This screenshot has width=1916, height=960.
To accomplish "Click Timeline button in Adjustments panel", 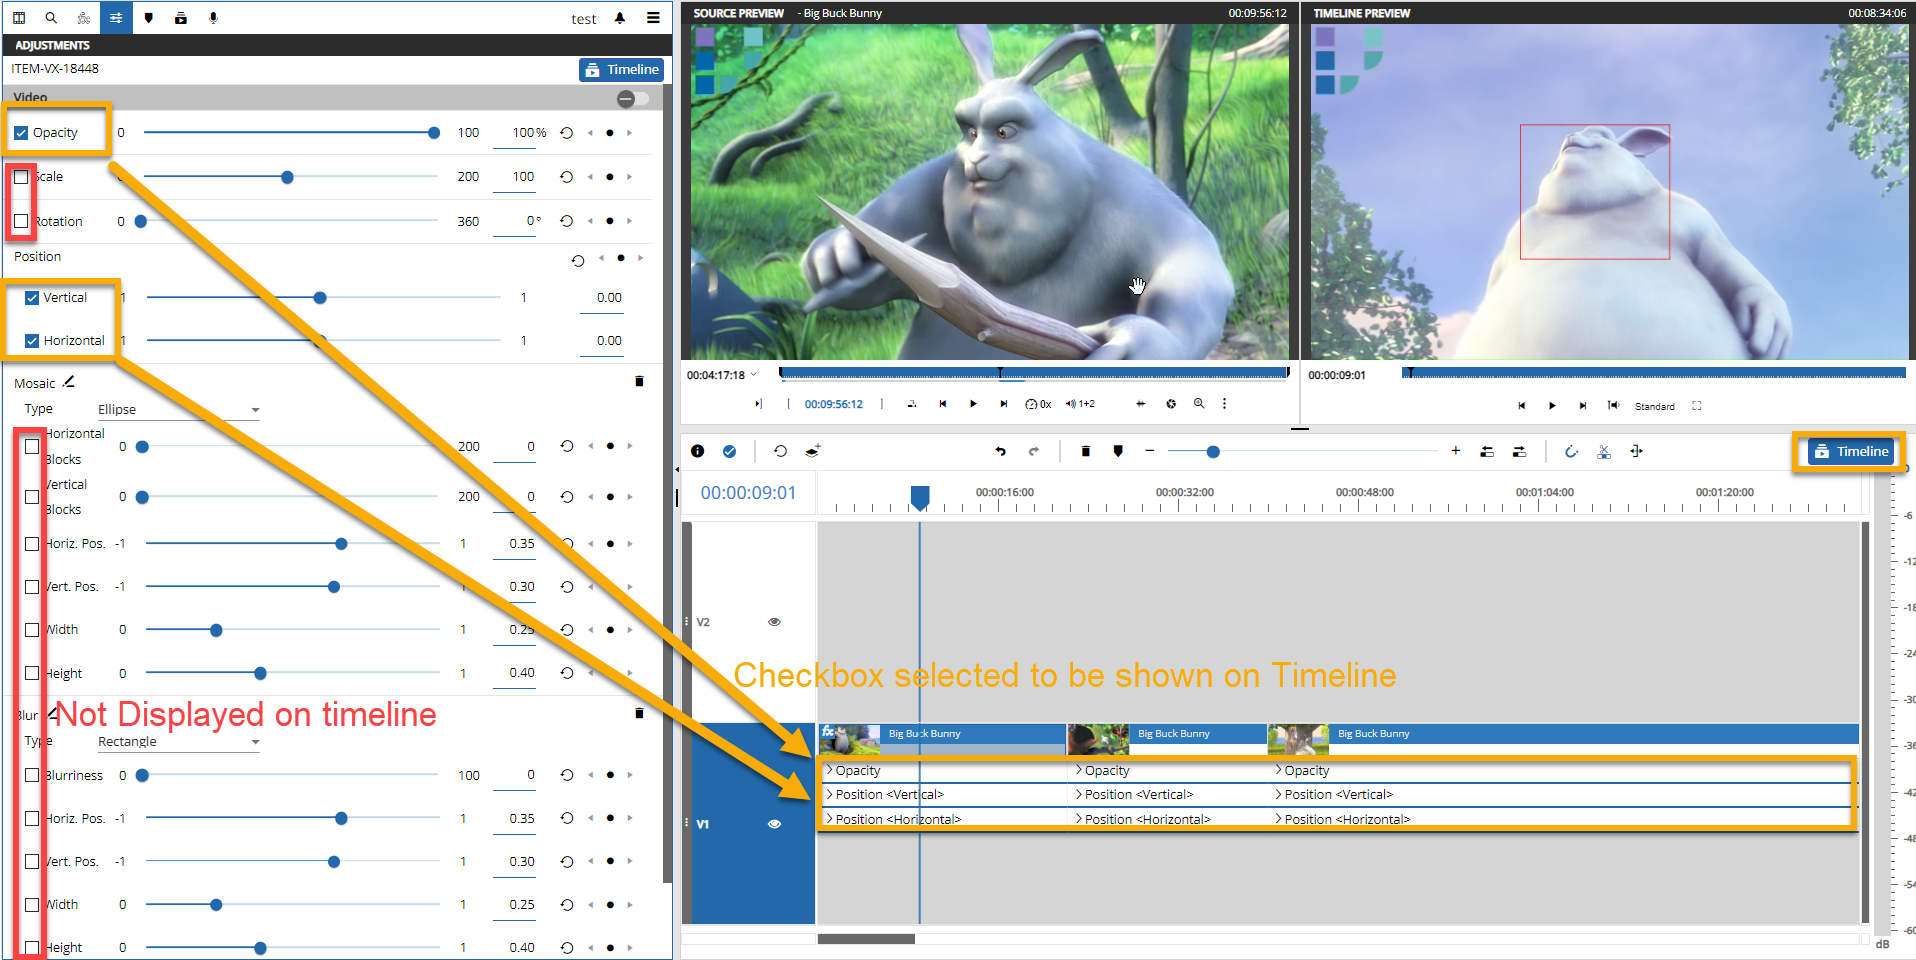I will pos(621,70).
